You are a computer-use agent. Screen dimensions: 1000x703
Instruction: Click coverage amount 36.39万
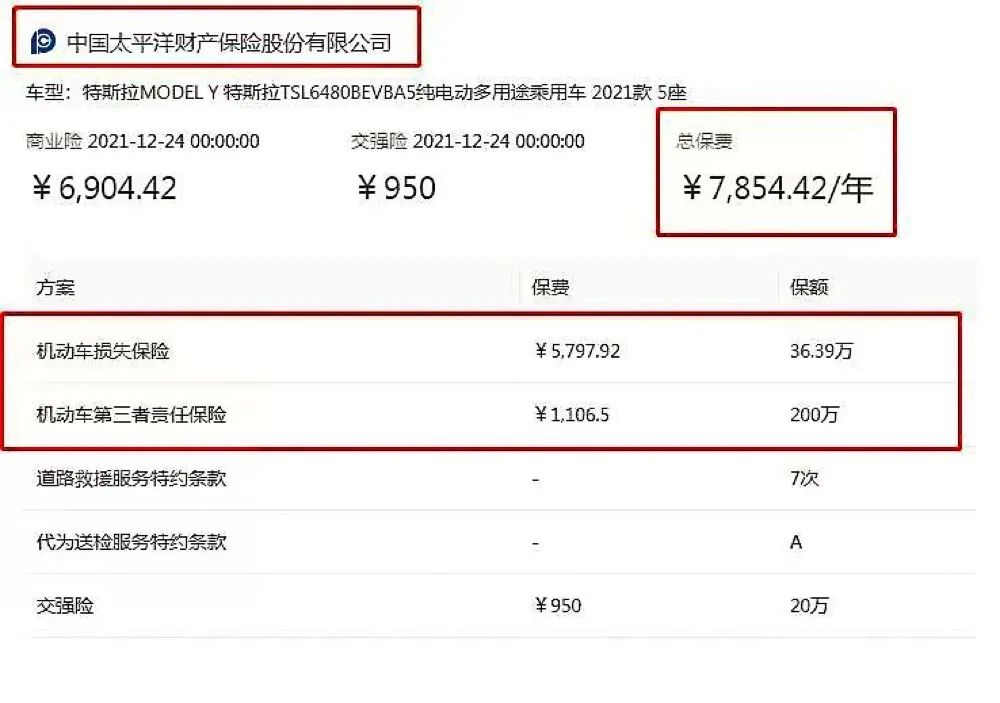tap(821, 351)
